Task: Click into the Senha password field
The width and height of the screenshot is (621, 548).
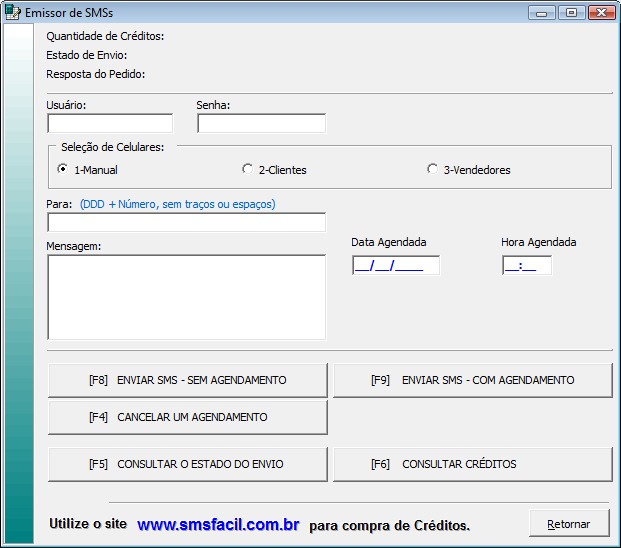Action: (261, 123)
